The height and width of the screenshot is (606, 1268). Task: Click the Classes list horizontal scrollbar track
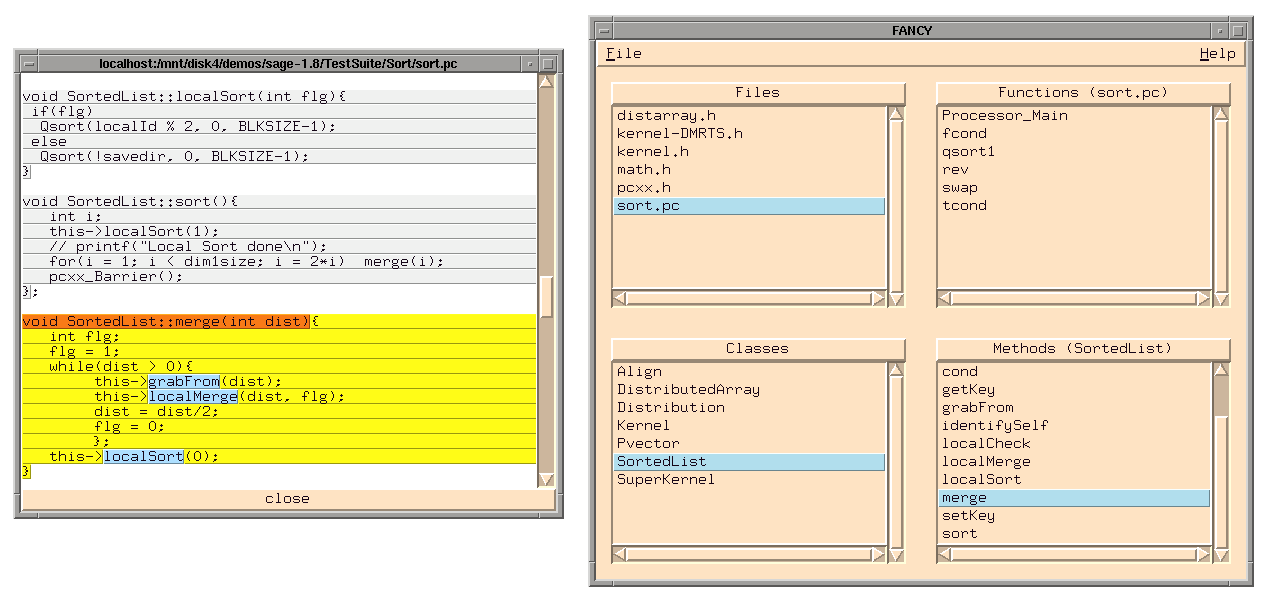749,554
